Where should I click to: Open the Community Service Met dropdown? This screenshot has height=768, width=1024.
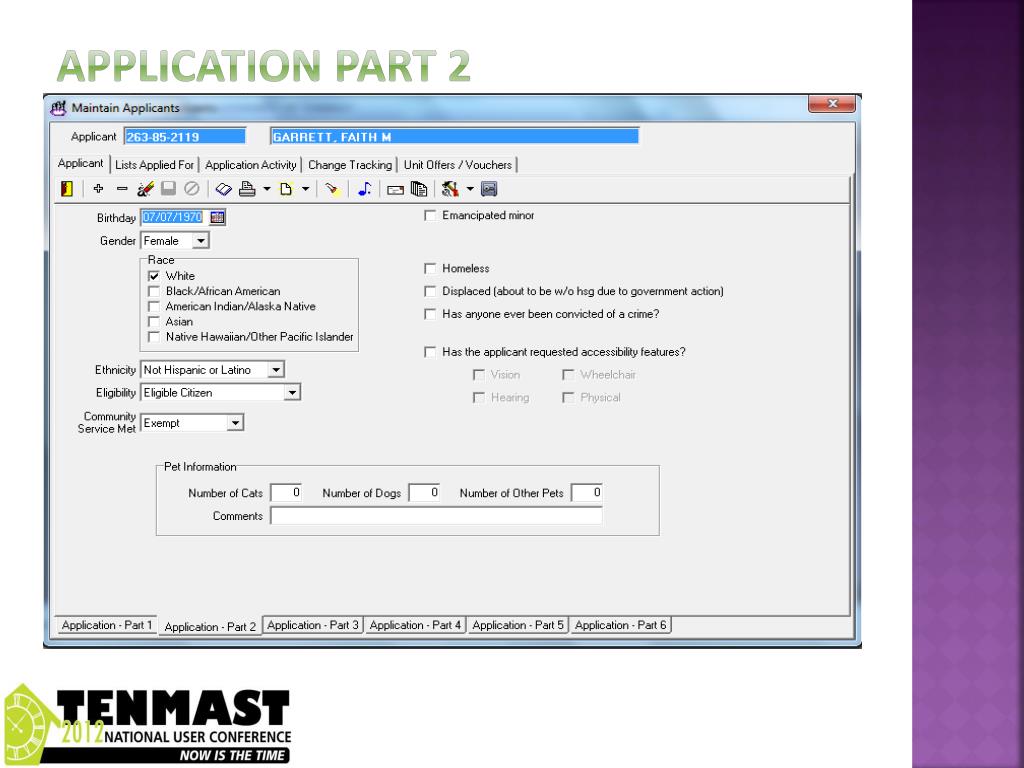pos(235,423)
